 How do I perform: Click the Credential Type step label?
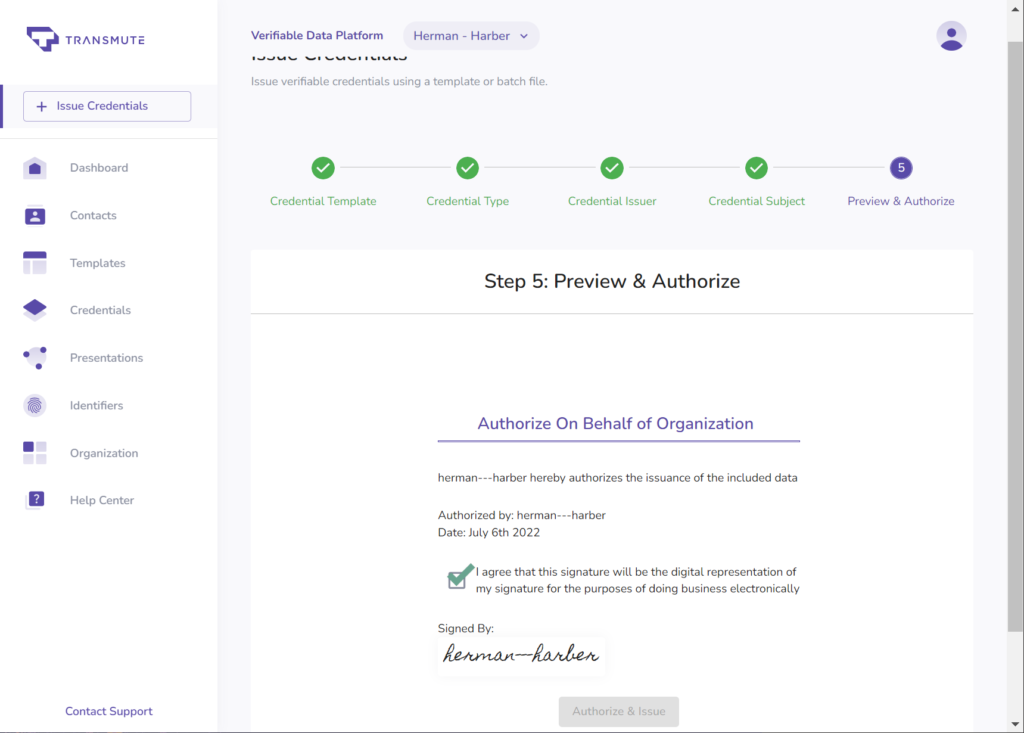pyautogui.click(x=468, y=201)
